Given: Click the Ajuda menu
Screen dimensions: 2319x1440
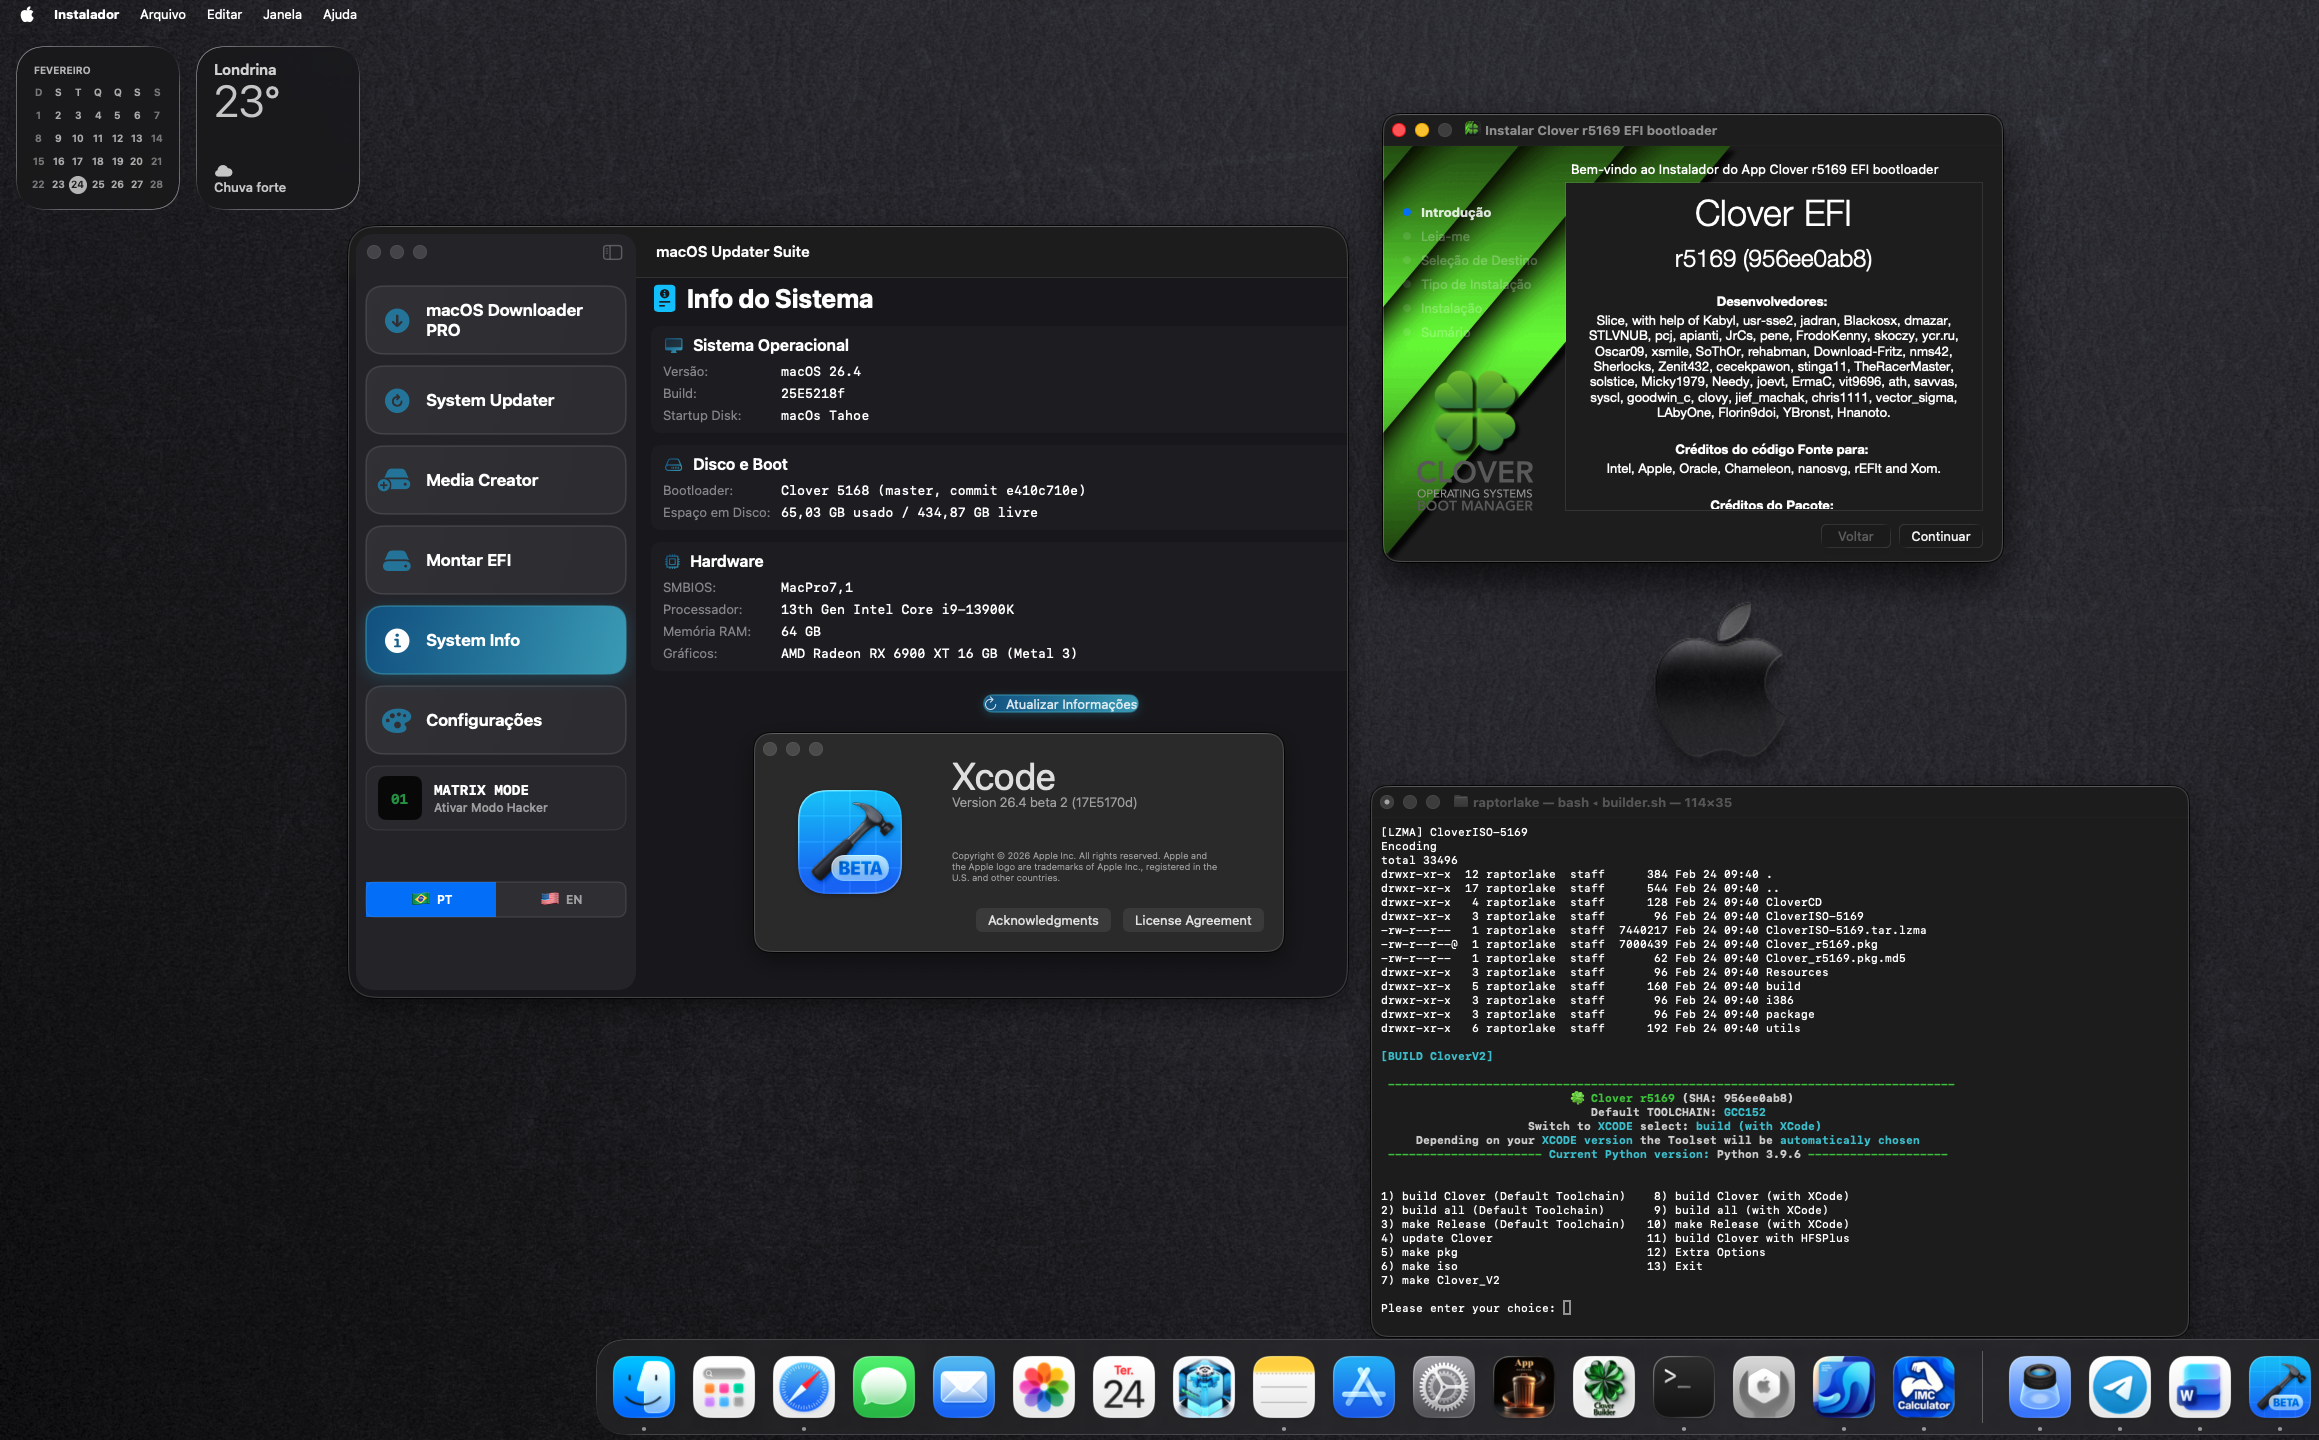Looking at the screenshot, I should (339, 14).
